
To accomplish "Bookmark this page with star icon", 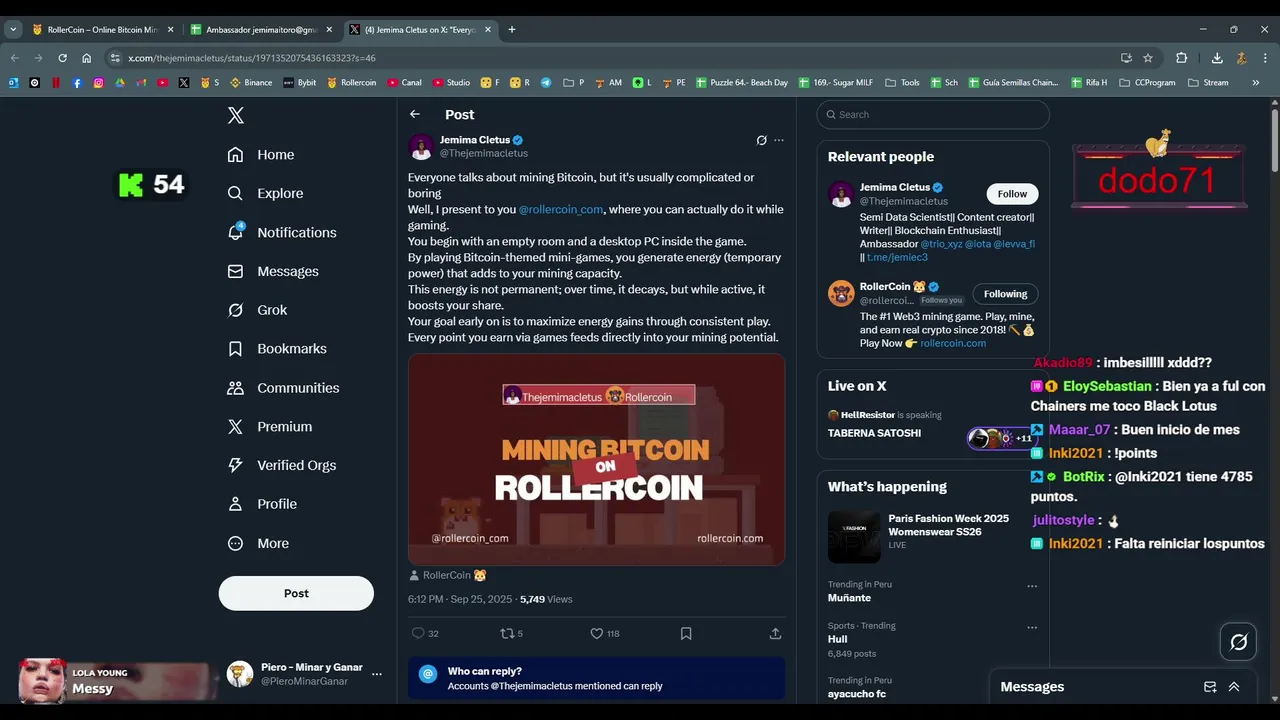I will pyautogui.click(x=1148, y=58).
